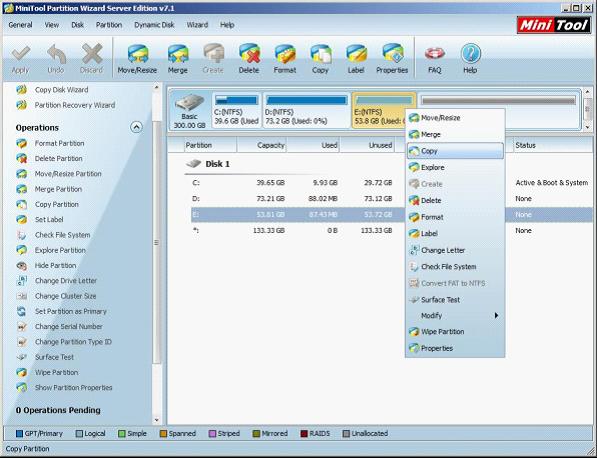Select the Merge toolbar icon
This screenshot has width=597, height=458.
pos(177,59)
